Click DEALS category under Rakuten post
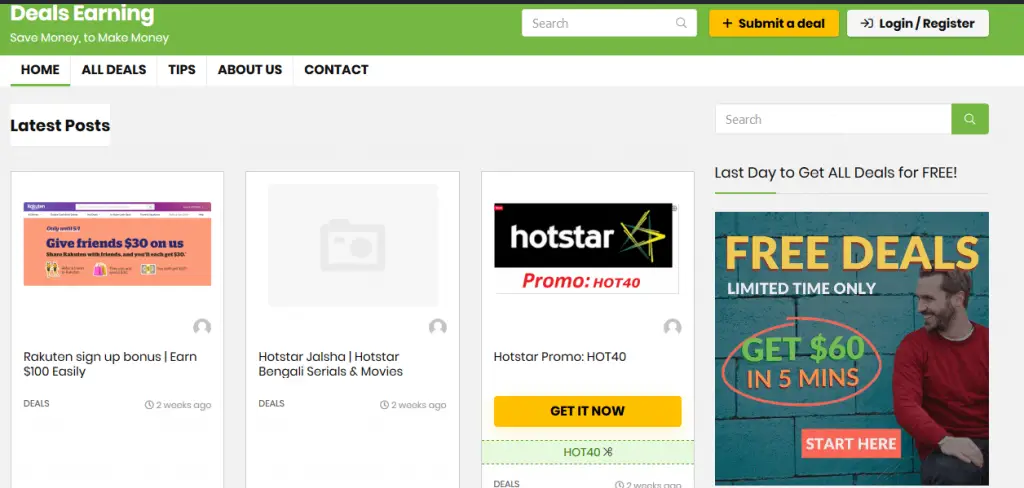This screenshot has width=1024, height=488. 36,404
